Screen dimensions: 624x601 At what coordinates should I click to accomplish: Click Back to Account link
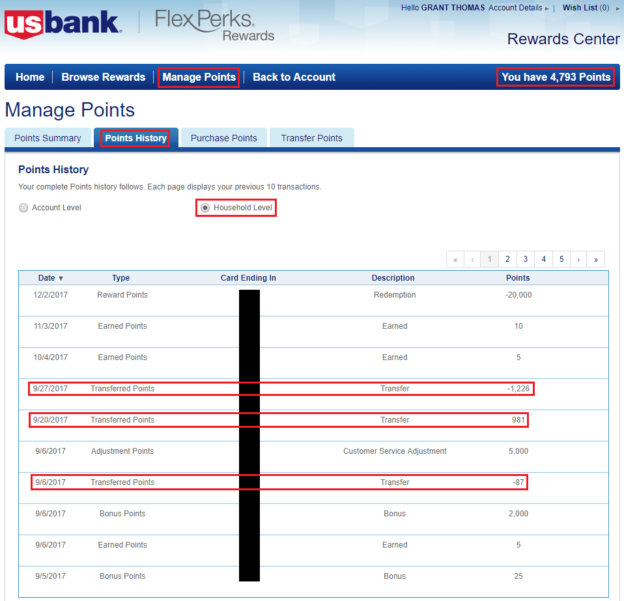tap(294, 77)
